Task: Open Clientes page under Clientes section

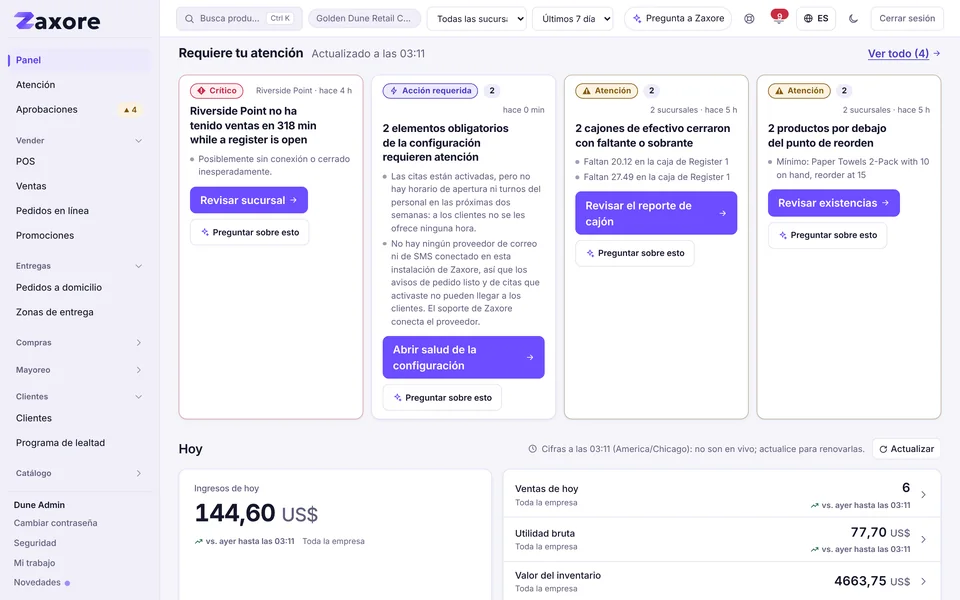Action: (80, 418)
